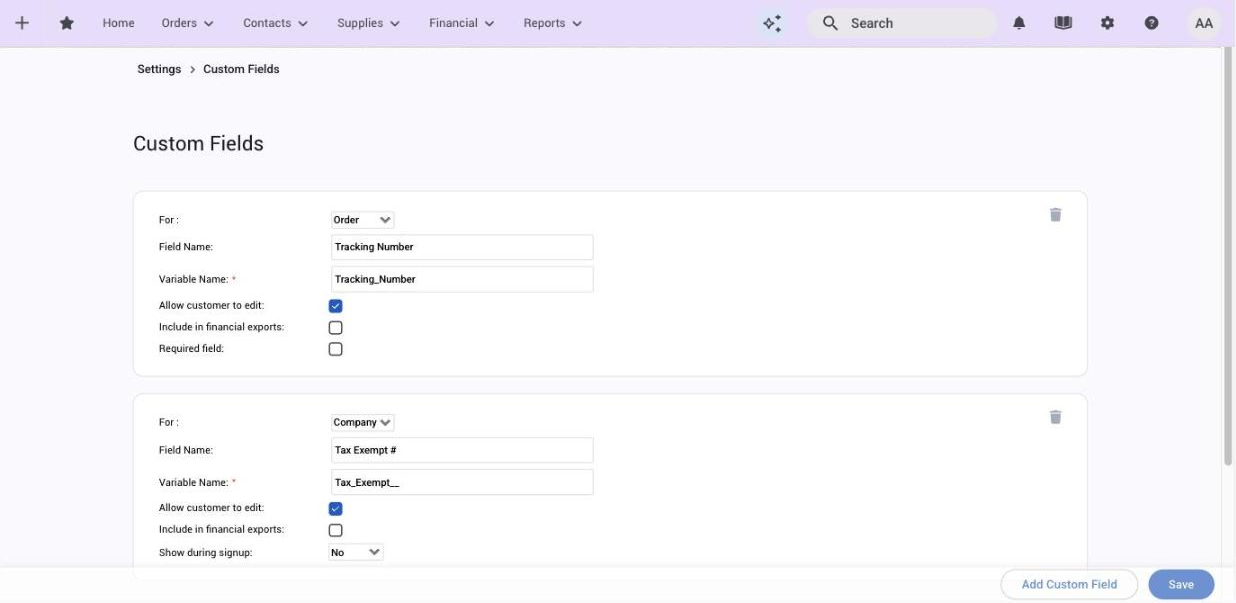The image size is (1236, 603).
Task: Open the Show during signup dropdown
Action: [356, 552]
